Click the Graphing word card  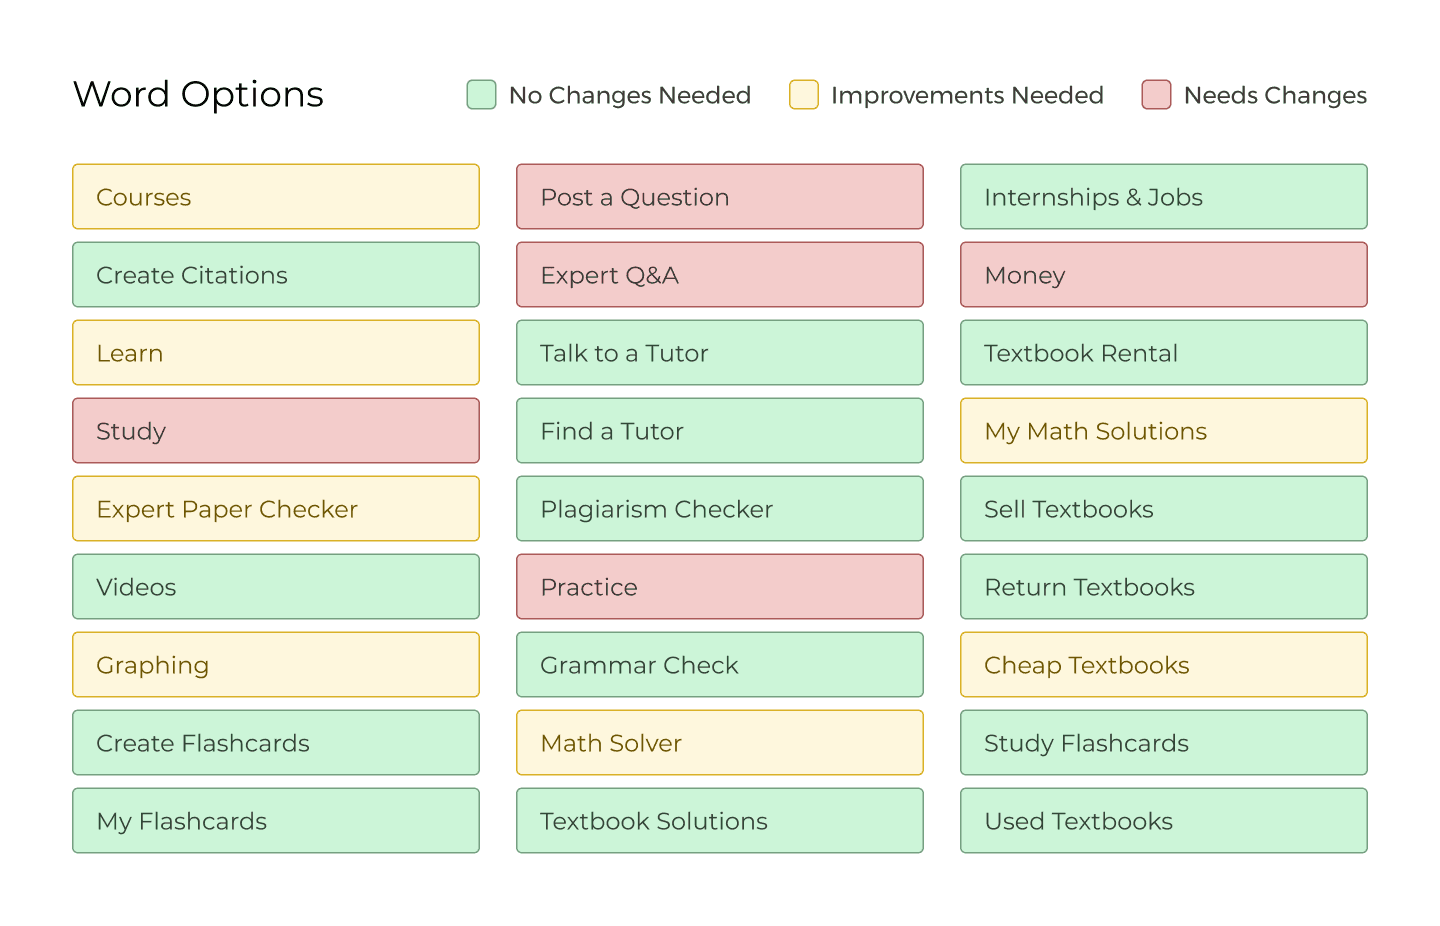tap(276, 665)
